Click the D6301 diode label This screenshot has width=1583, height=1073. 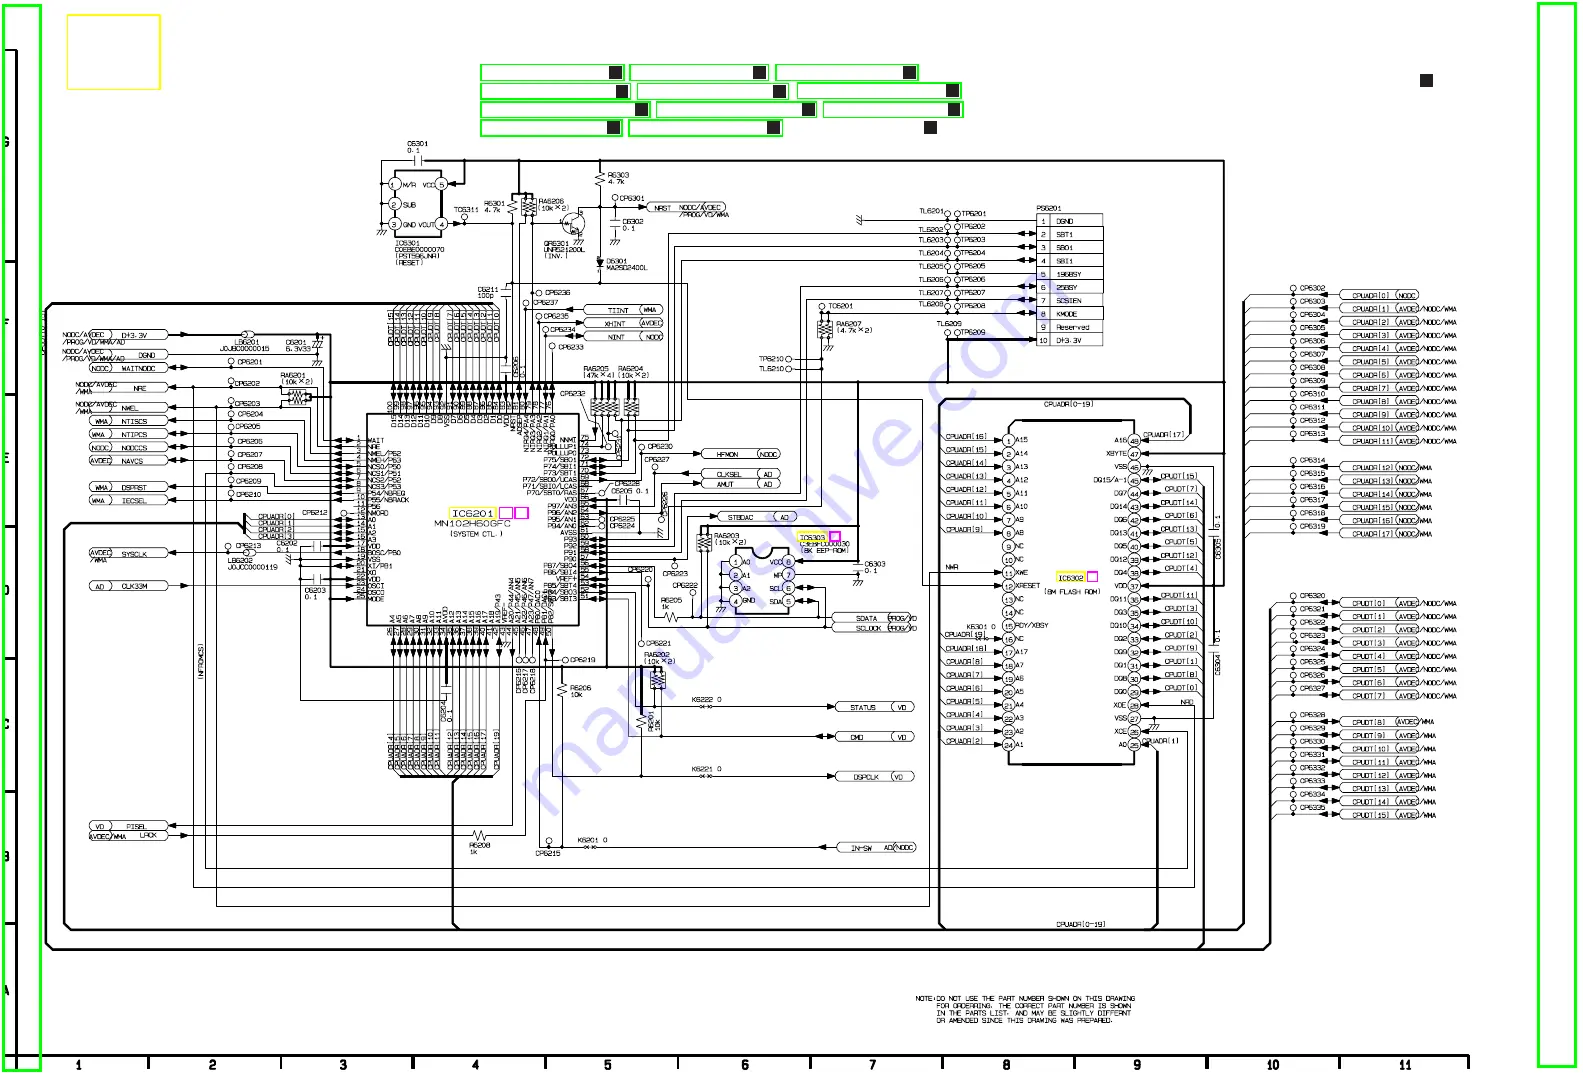tap(616, 262)
